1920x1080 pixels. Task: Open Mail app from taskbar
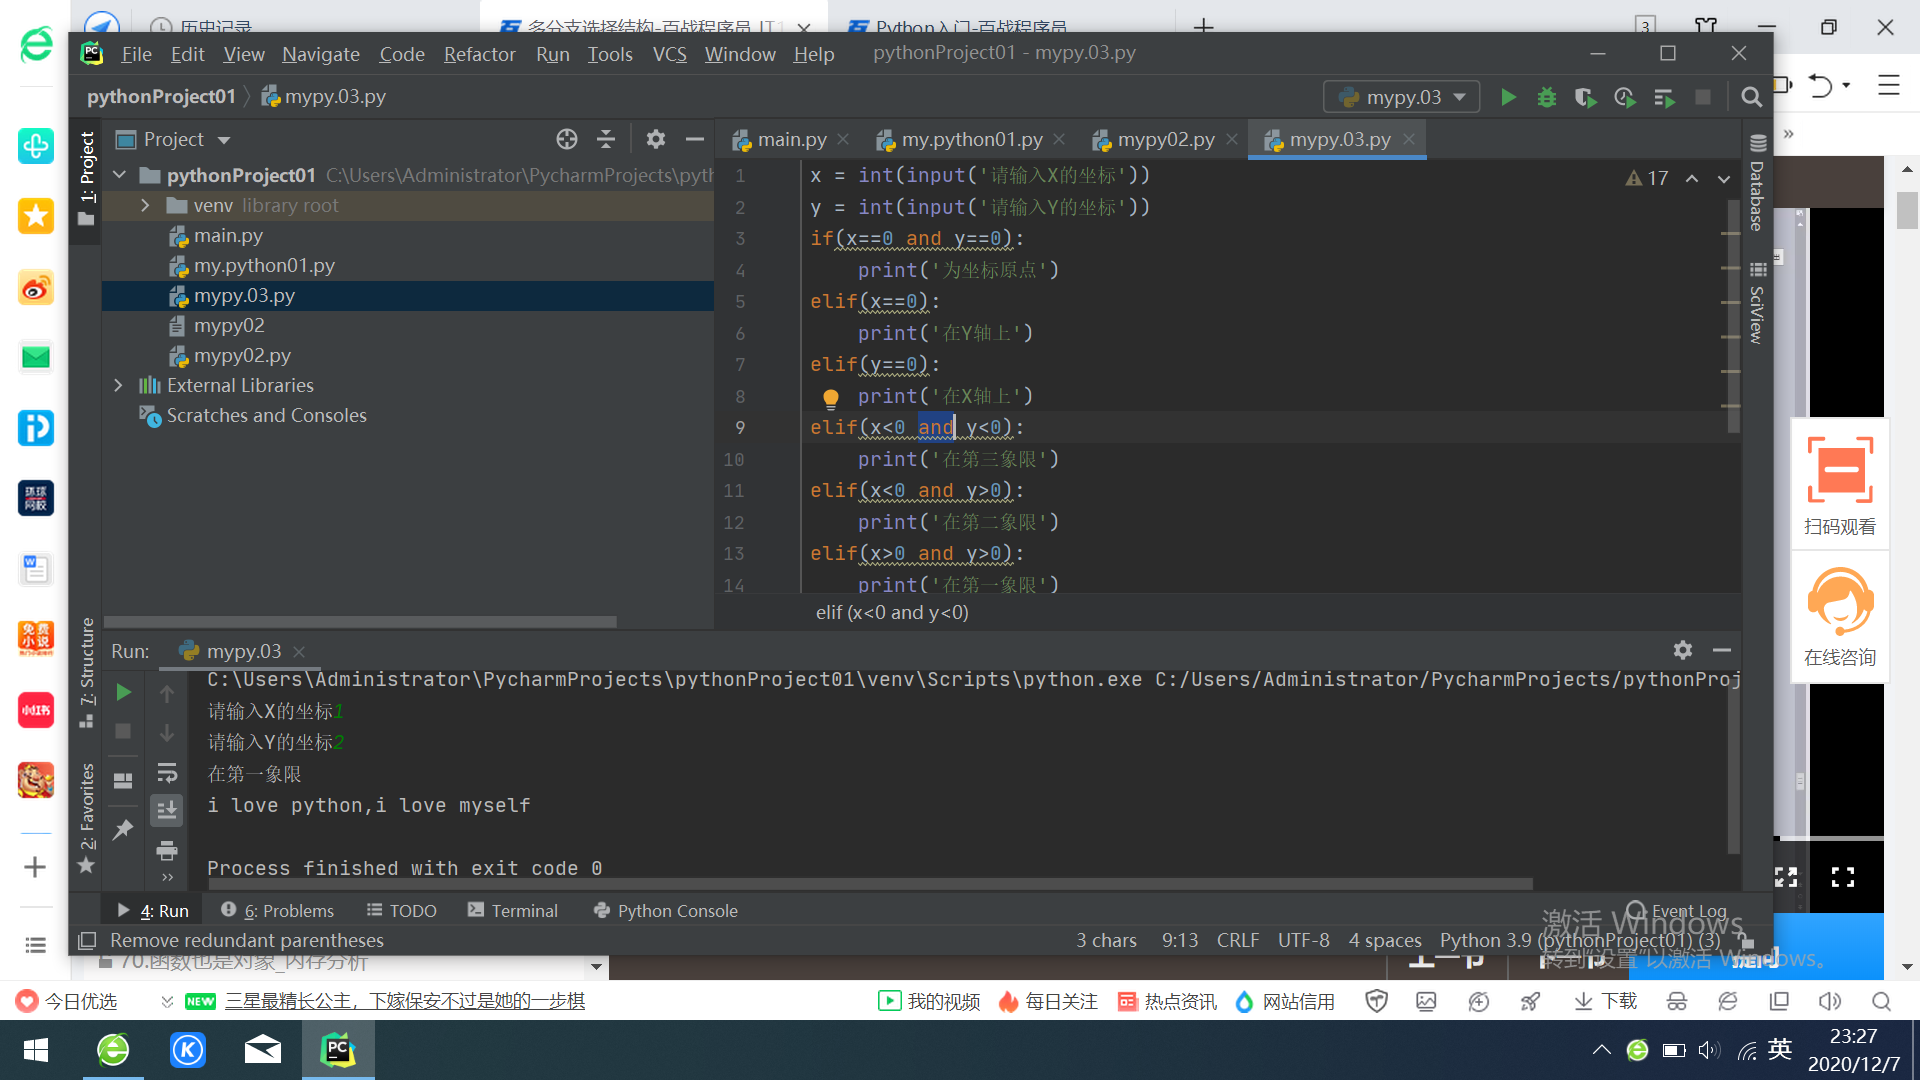click(262, 1050)
